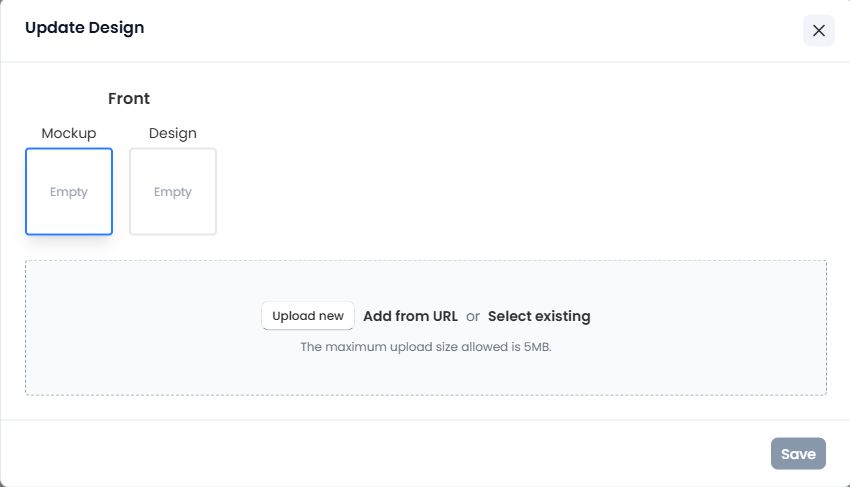
Task: Select the empty Design thumbnail slot
Action: tap(173, 191)
